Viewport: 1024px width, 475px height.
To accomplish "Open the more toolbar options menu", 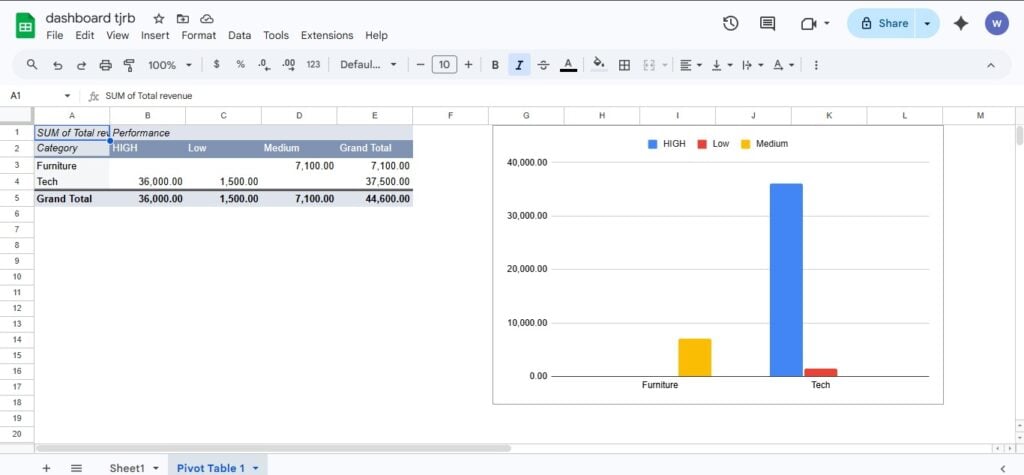I will tap(816, 65).
